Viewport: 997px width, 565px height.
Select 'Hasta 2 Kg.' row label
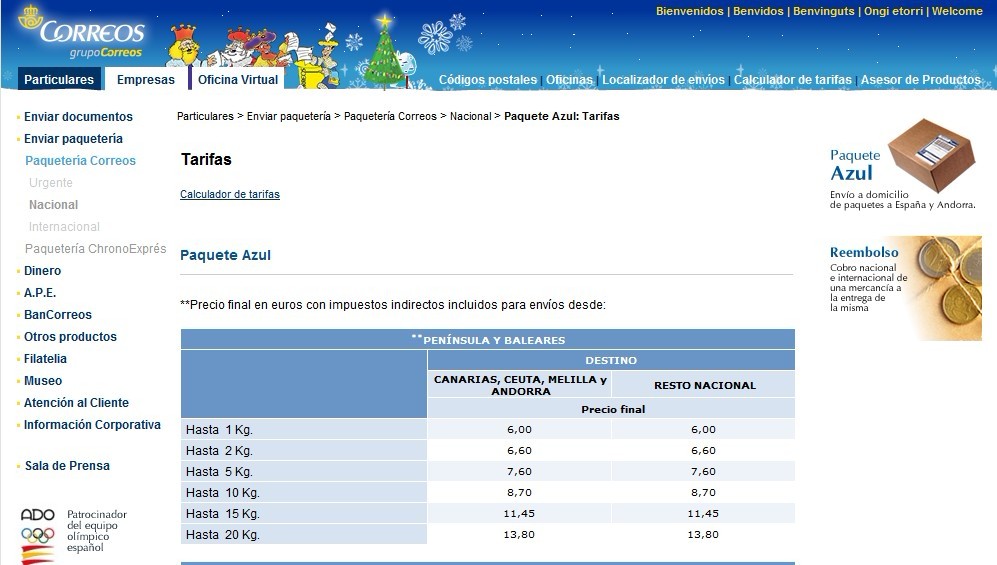[219, 451]
